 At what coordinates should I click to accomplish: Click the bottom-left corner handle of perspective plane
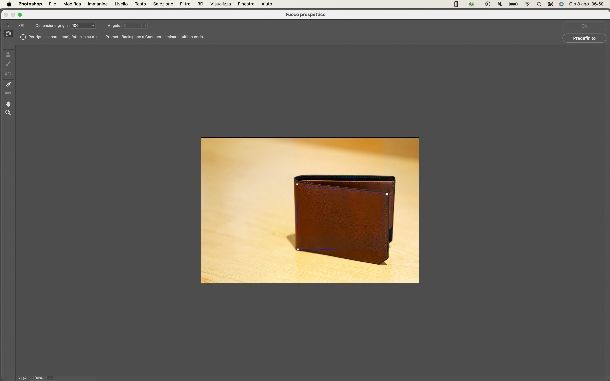298,249
